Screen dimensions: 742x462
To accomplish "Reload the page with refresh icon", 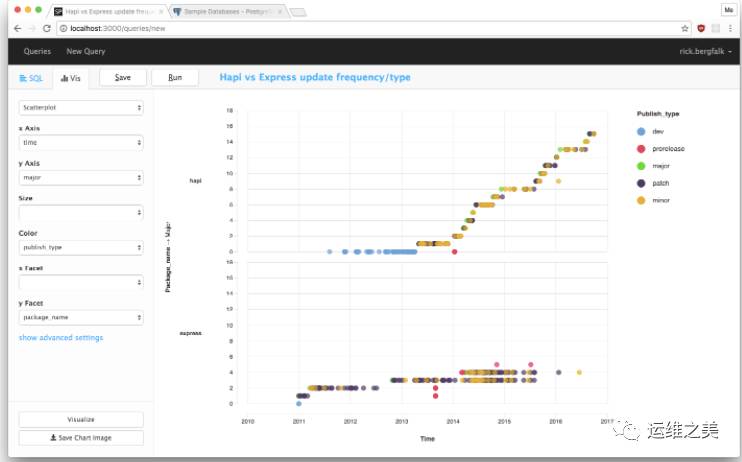I will [46, 28].
